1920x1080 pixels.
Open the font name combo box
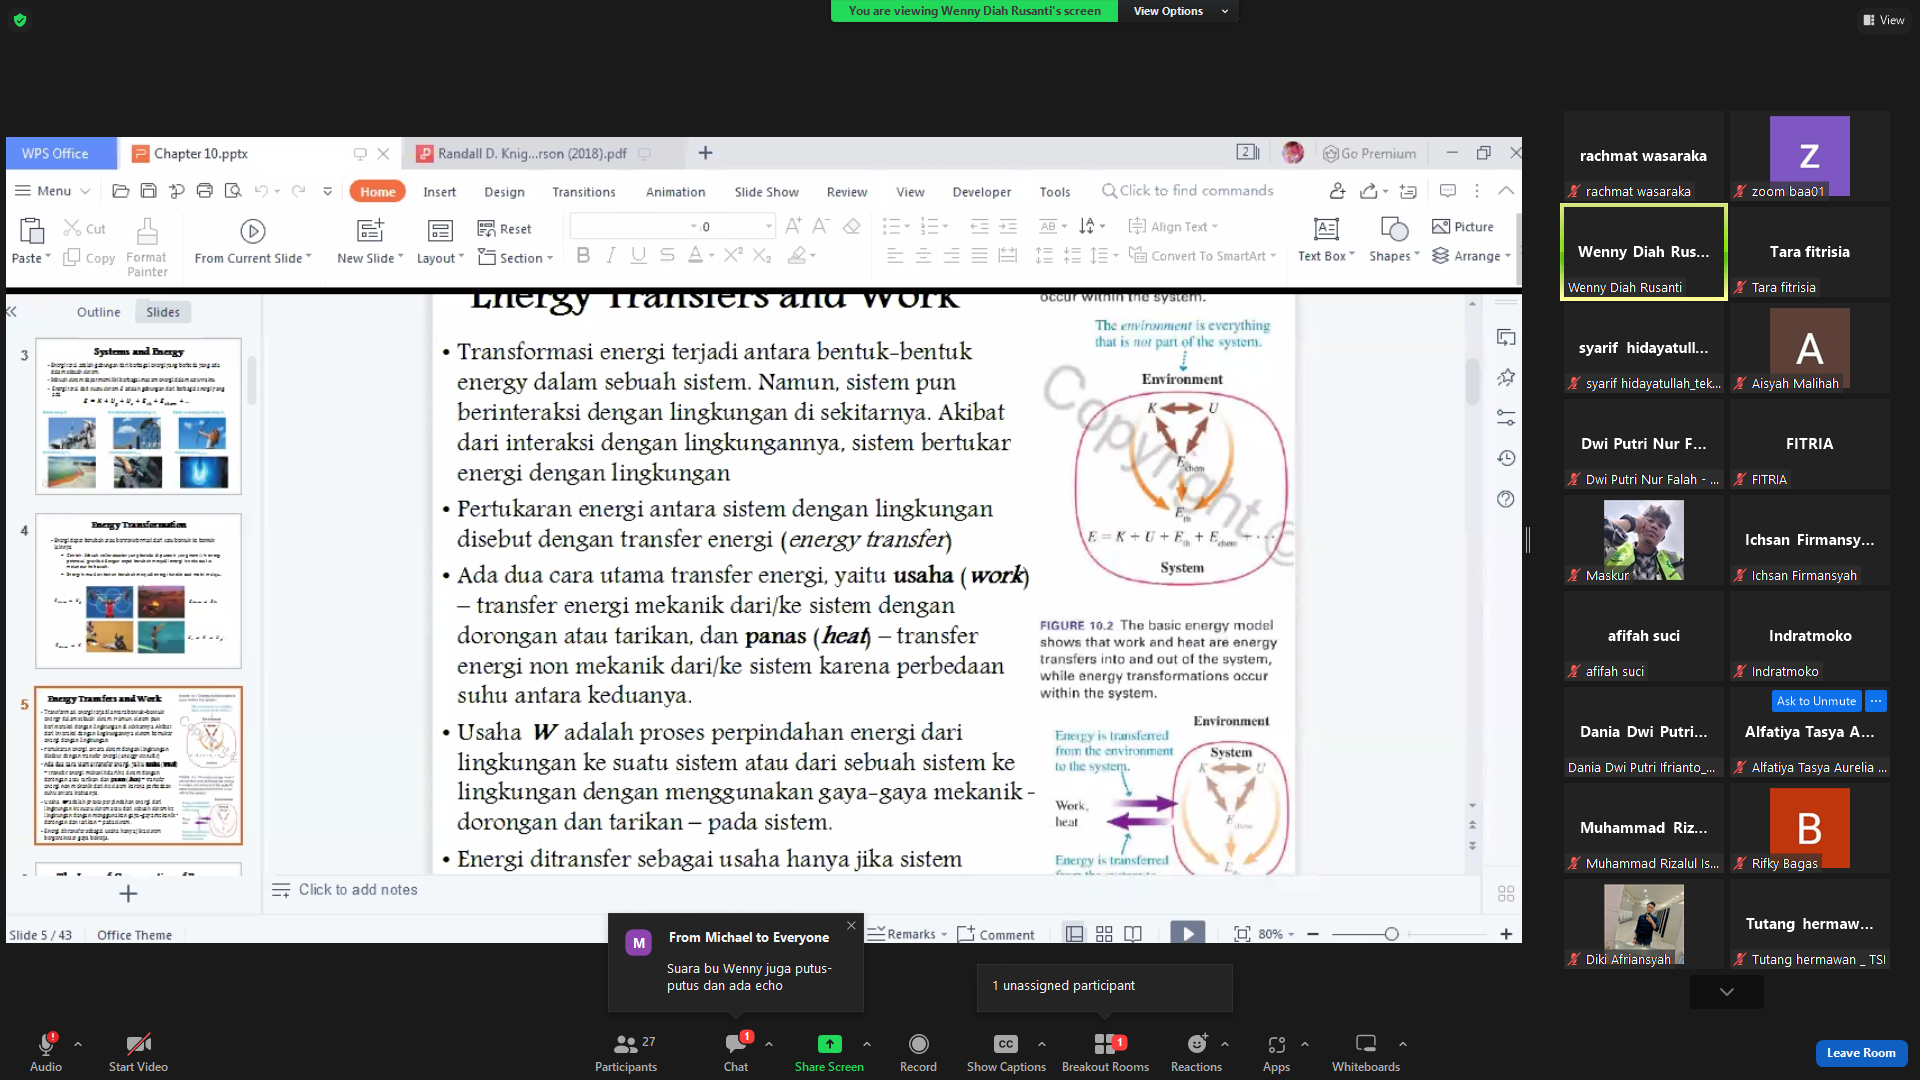click(635, 227)
